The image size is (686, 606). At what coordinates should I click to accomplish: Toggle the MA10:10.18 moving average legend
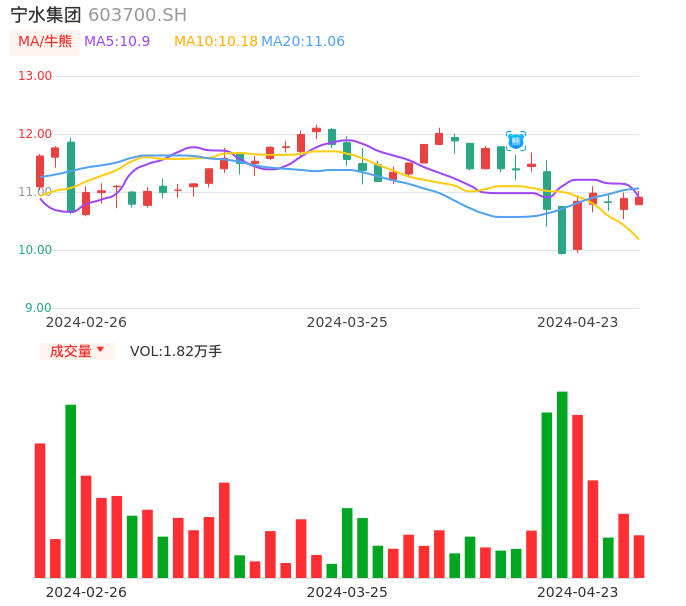click(216, 42)
